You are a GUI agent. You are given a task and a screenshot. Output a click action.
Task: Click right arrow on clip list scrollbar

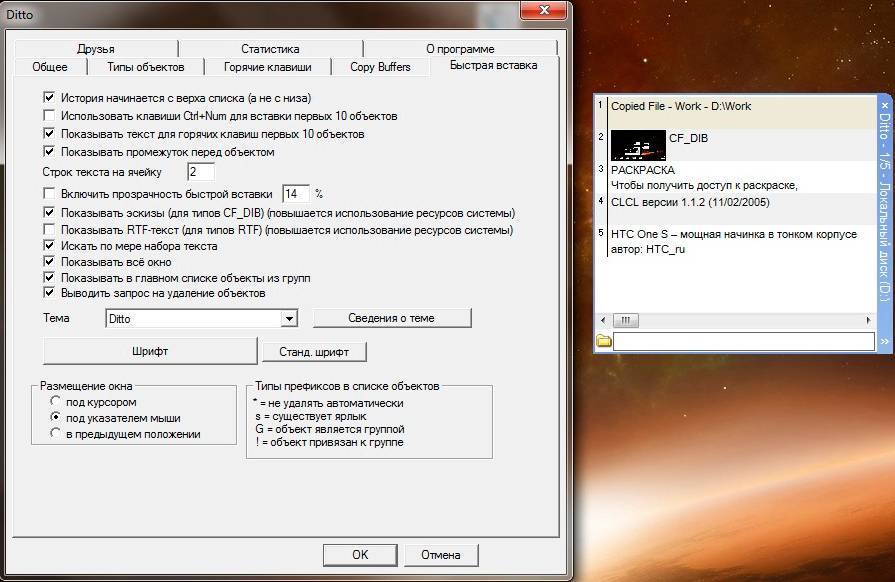[866, 321]
